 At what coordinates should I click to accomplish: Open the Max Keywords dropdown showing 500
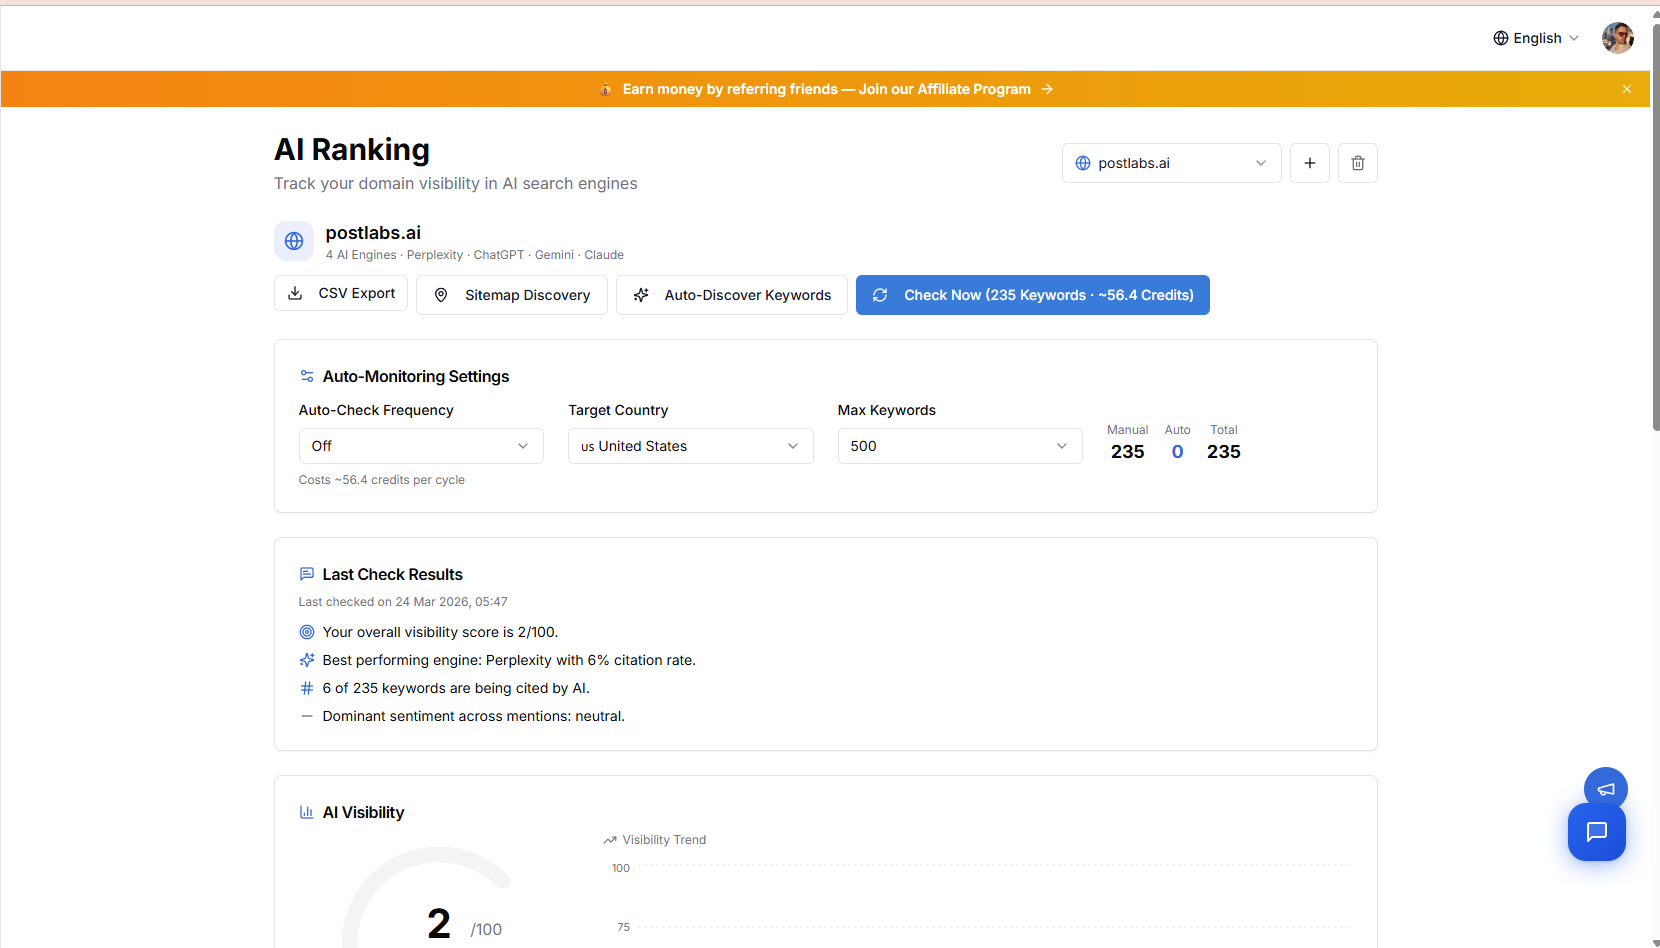coord(960,446)
